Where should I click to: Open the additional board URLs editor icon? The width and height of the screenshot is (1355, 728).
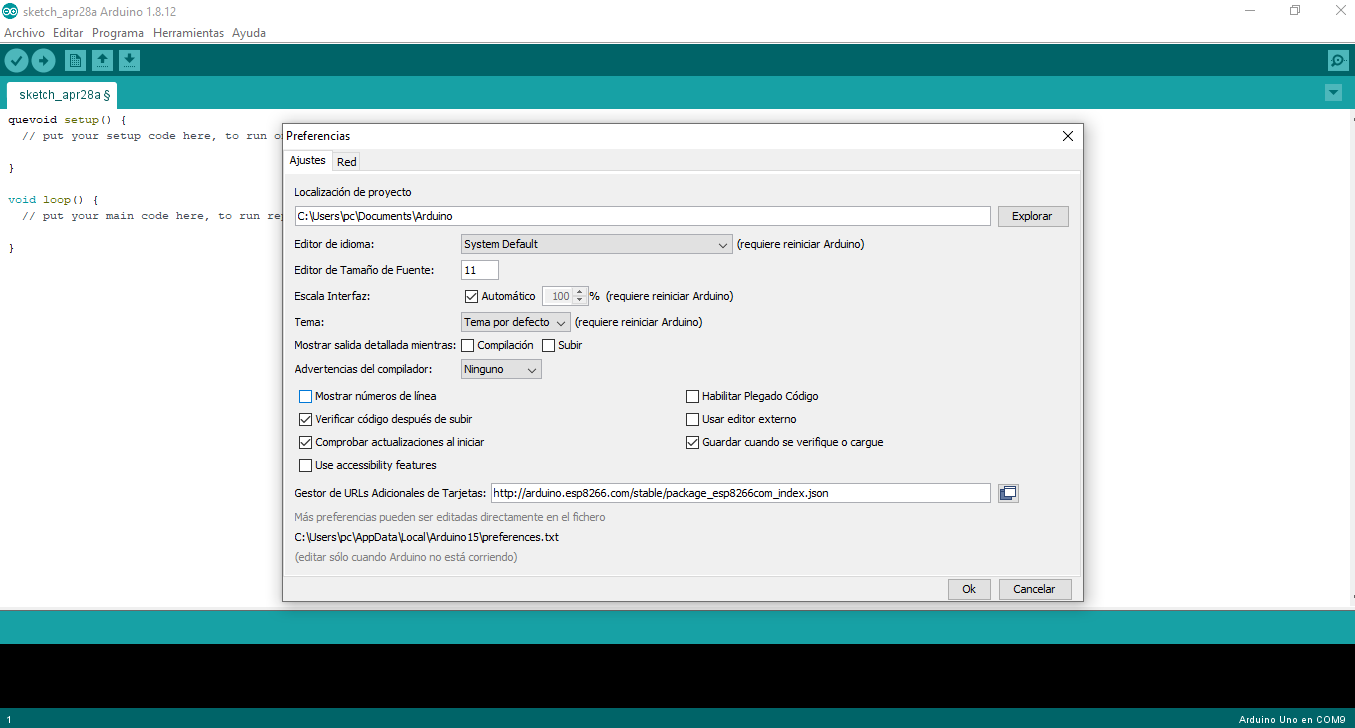(x=1008, y=493)
